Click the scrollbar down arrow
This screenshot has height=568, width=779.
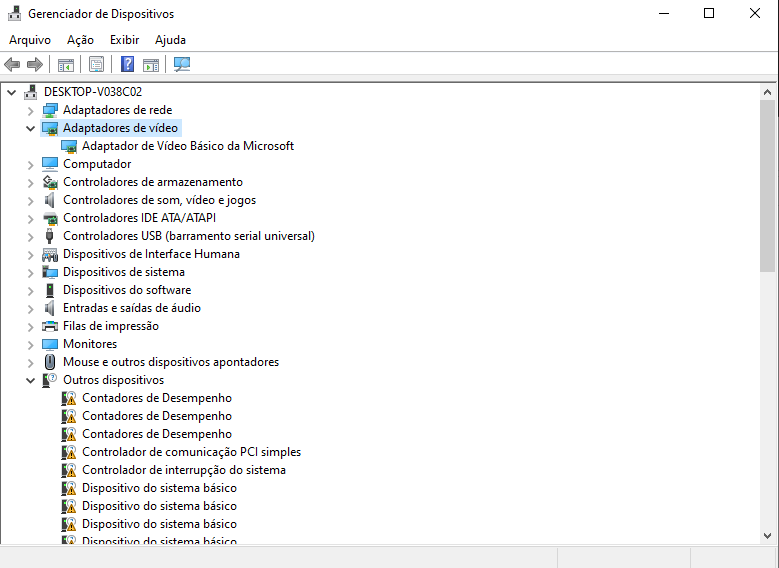tap(767, 536)
